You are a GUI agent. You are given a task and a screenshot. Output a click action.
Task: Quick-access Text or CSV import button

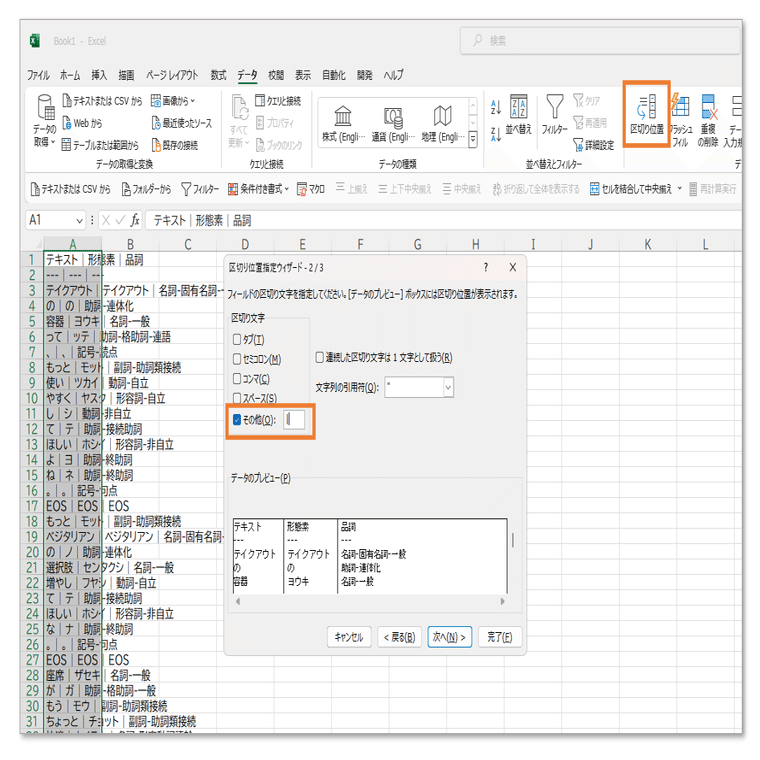[71, 189]
